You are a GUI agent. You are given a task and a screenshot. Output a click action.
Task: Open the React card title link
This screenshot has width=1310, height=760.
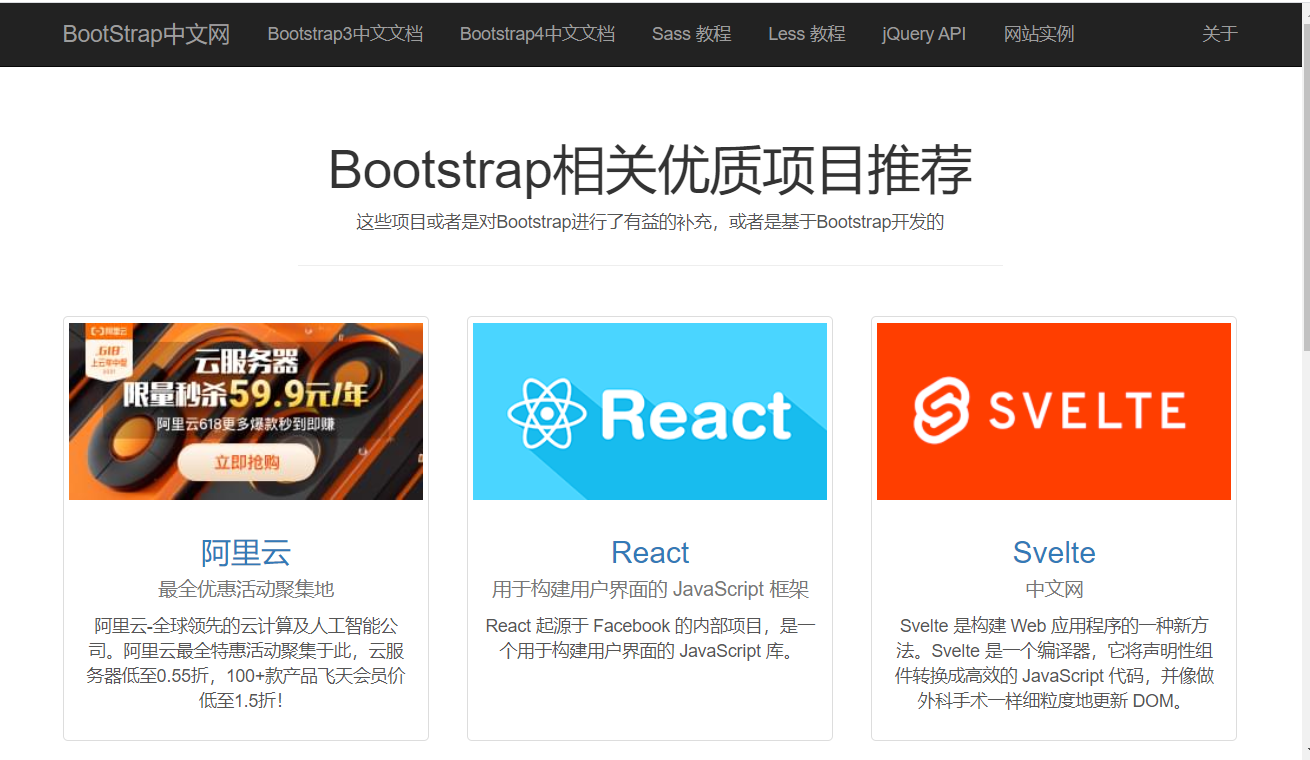(649, 551)
